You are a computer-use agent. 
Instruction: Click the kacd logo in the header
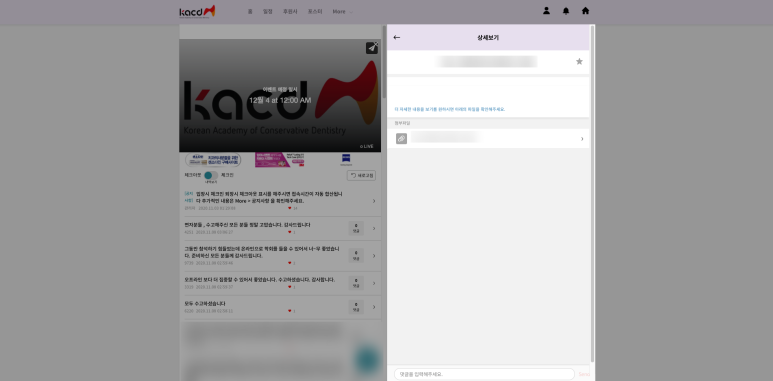tap(197, 11)
